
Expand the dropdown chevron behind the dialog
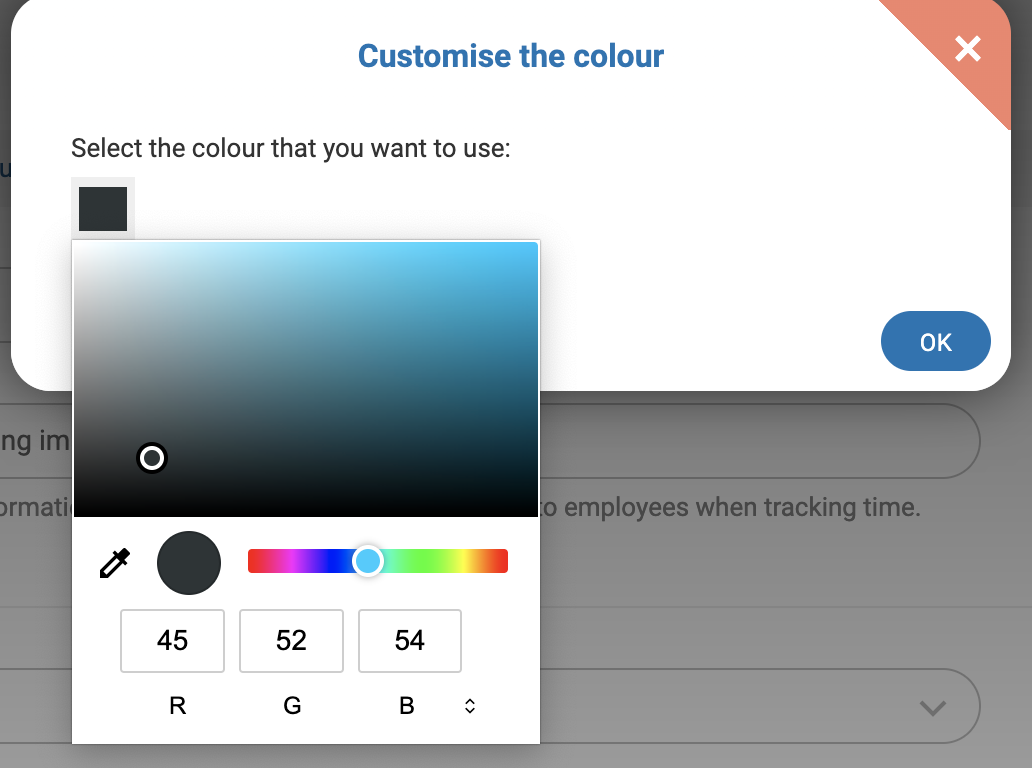click(932, 708)
